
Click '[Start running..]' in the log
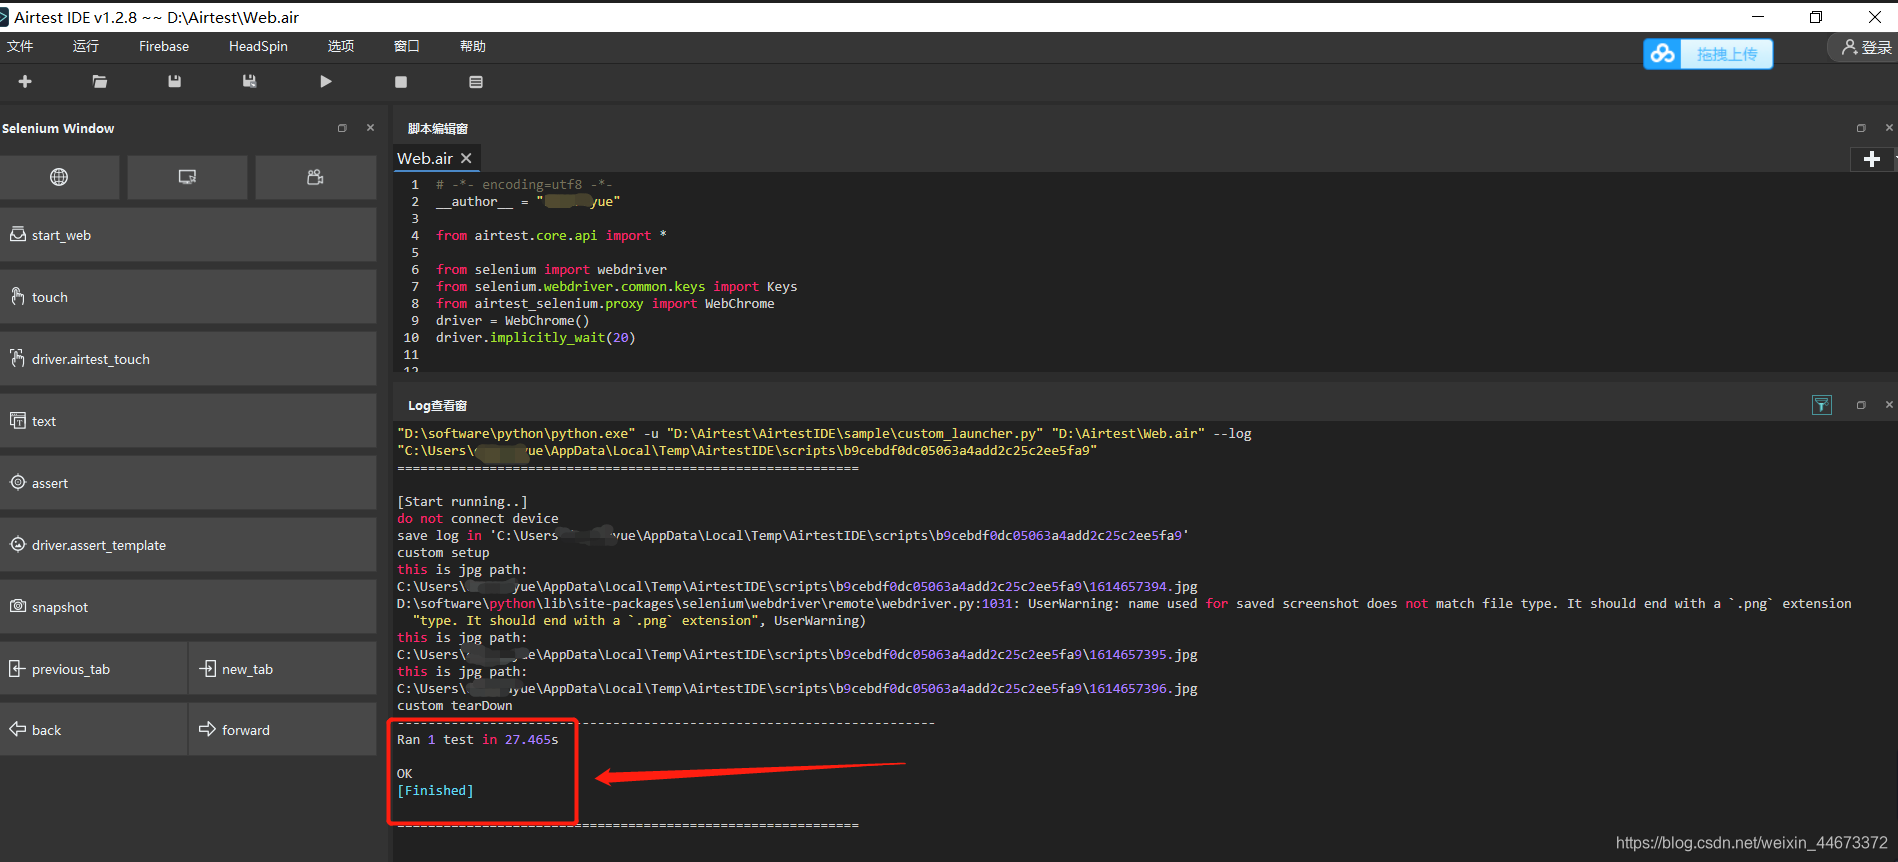(x=462, y=502)
